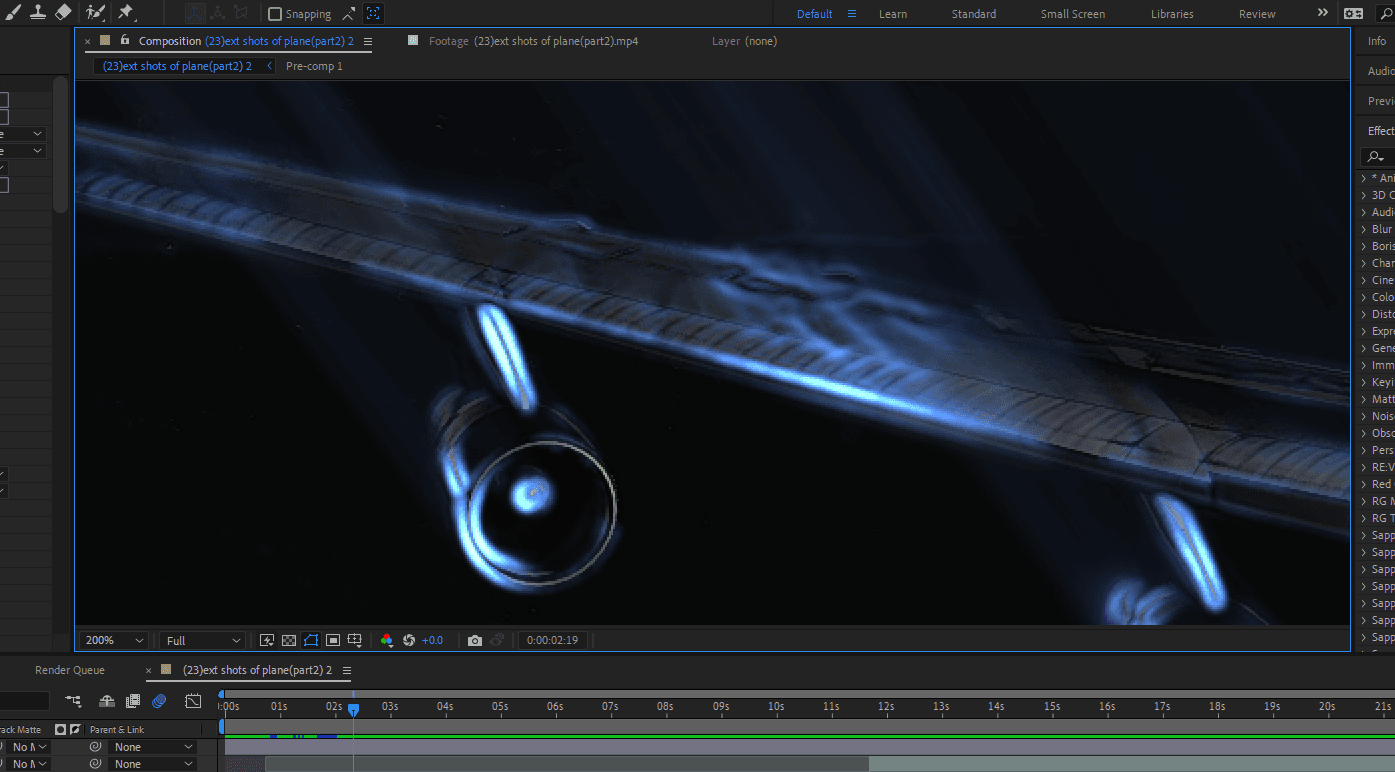Click the 10s mark on the time ruler
The image size is (1395, 772).
[x=776, y=706]
